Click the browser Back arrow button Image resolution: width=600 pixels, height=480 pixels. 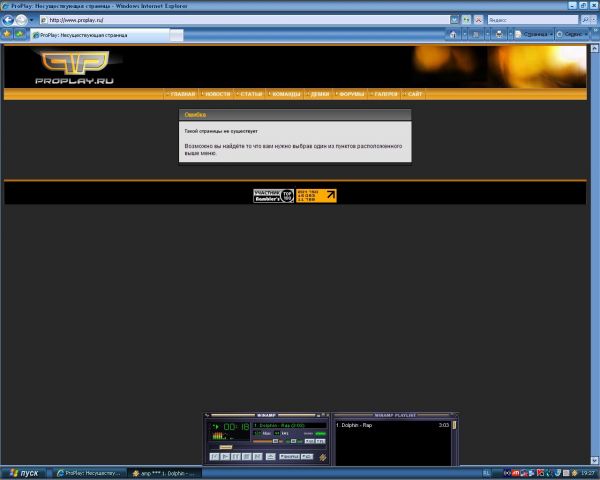coord(8,20)
